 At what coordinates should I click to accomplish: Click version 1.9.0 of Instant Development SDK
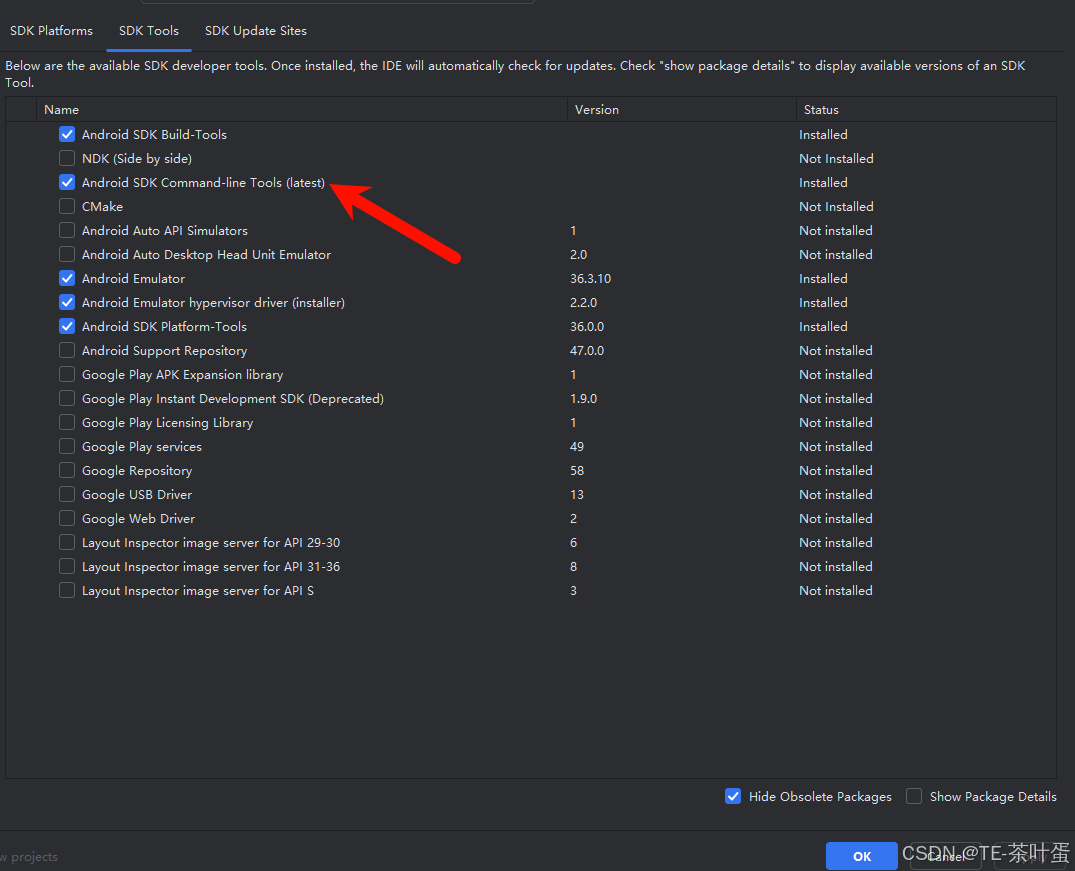pos(583,398)
